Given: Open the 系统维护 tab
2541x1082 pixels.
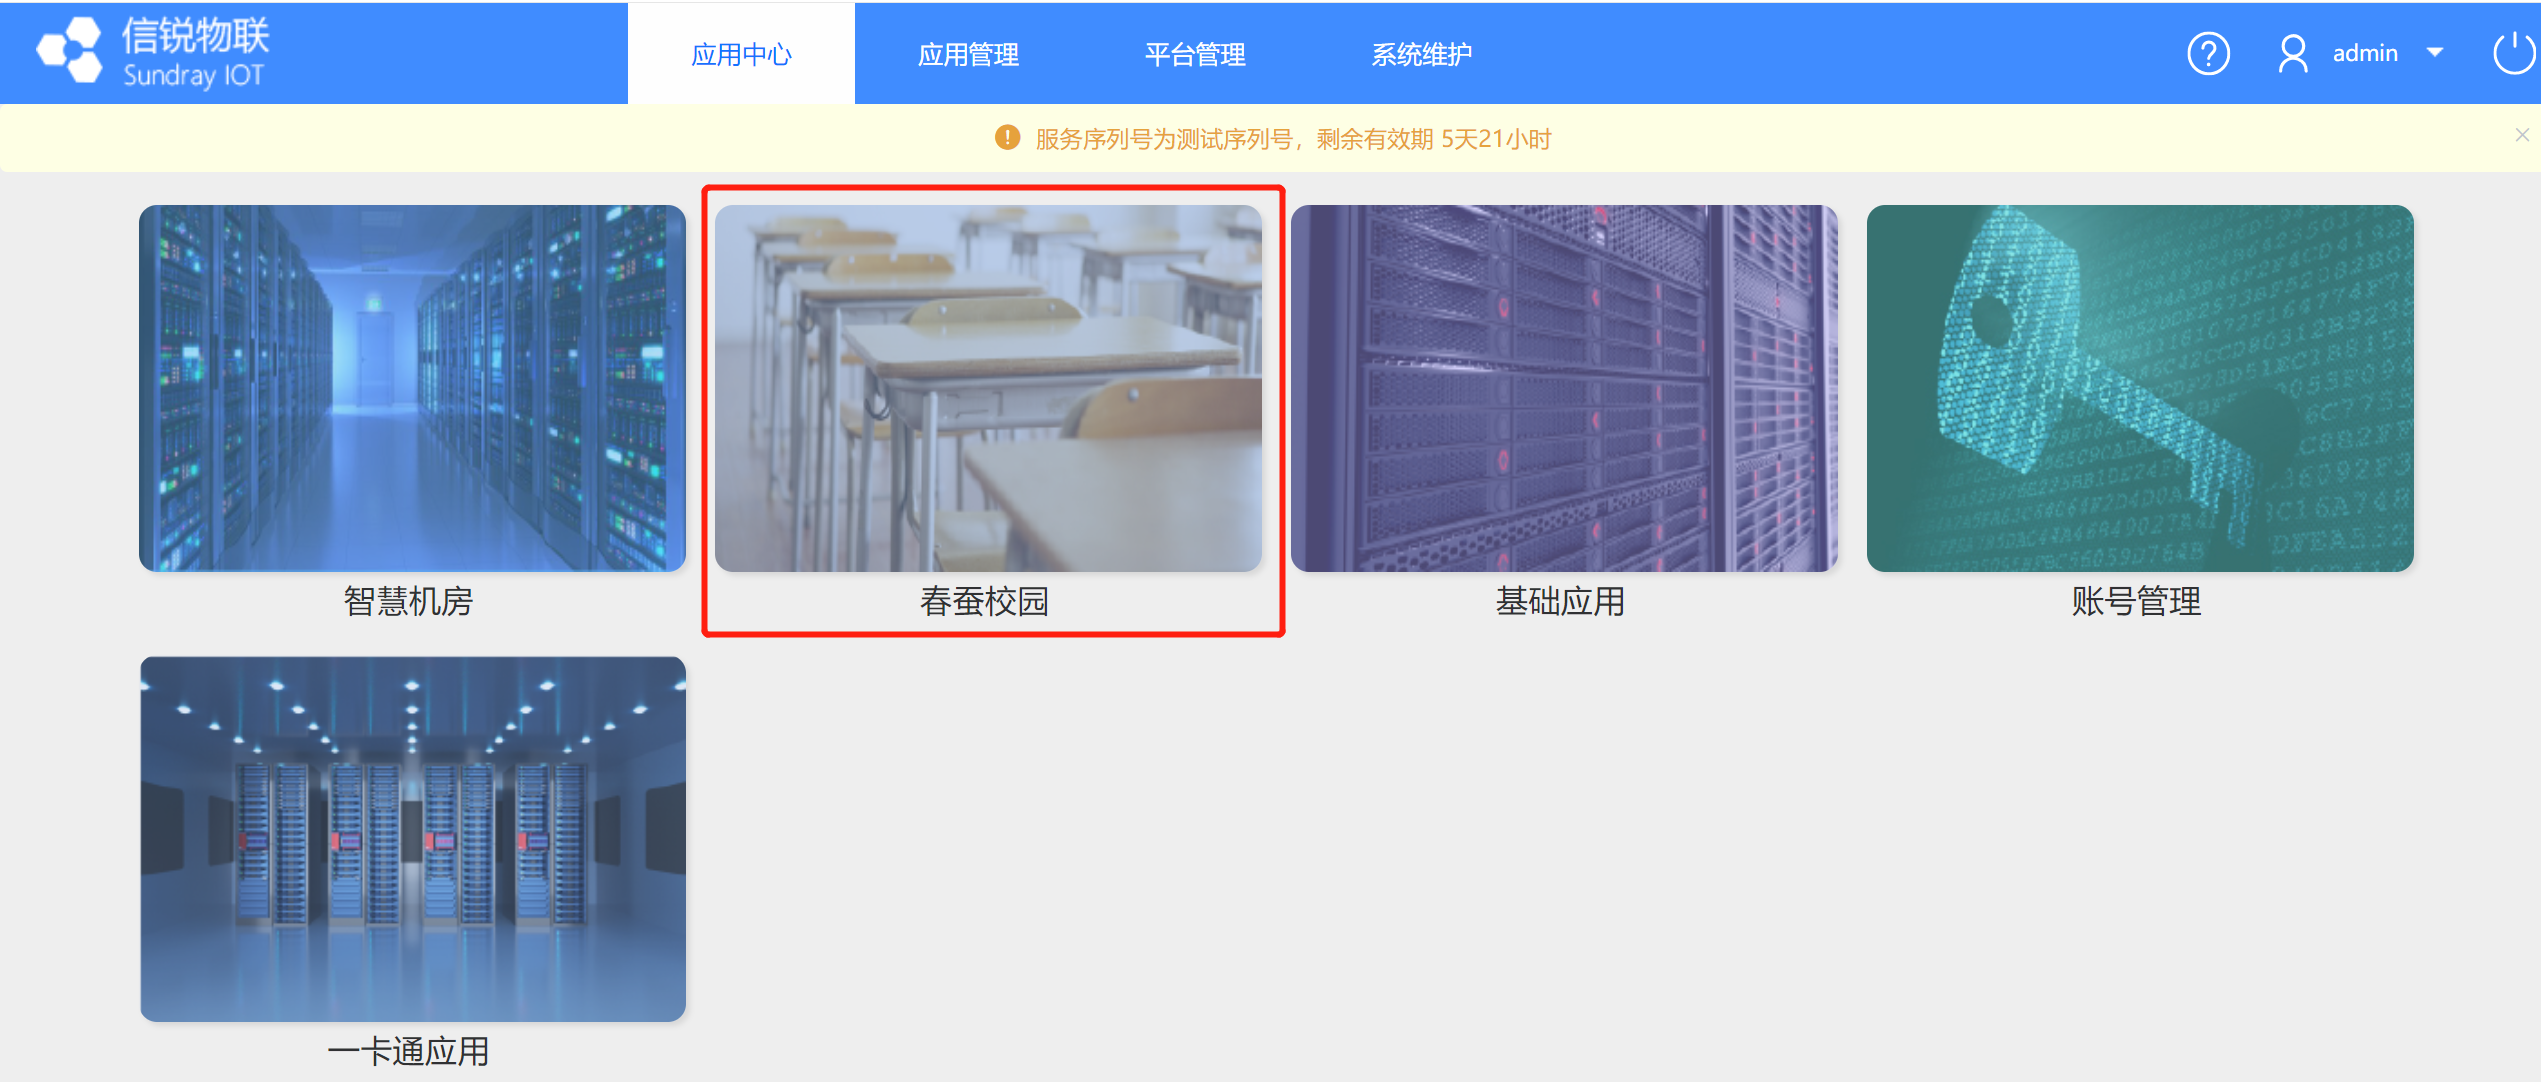Looking at the screenshot, I should (1421, 54).
